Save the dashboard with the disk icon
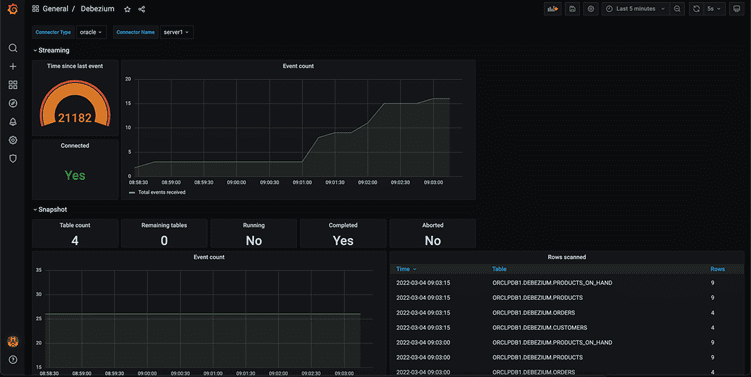Screen dimensions: 751x377 point(572,9)
